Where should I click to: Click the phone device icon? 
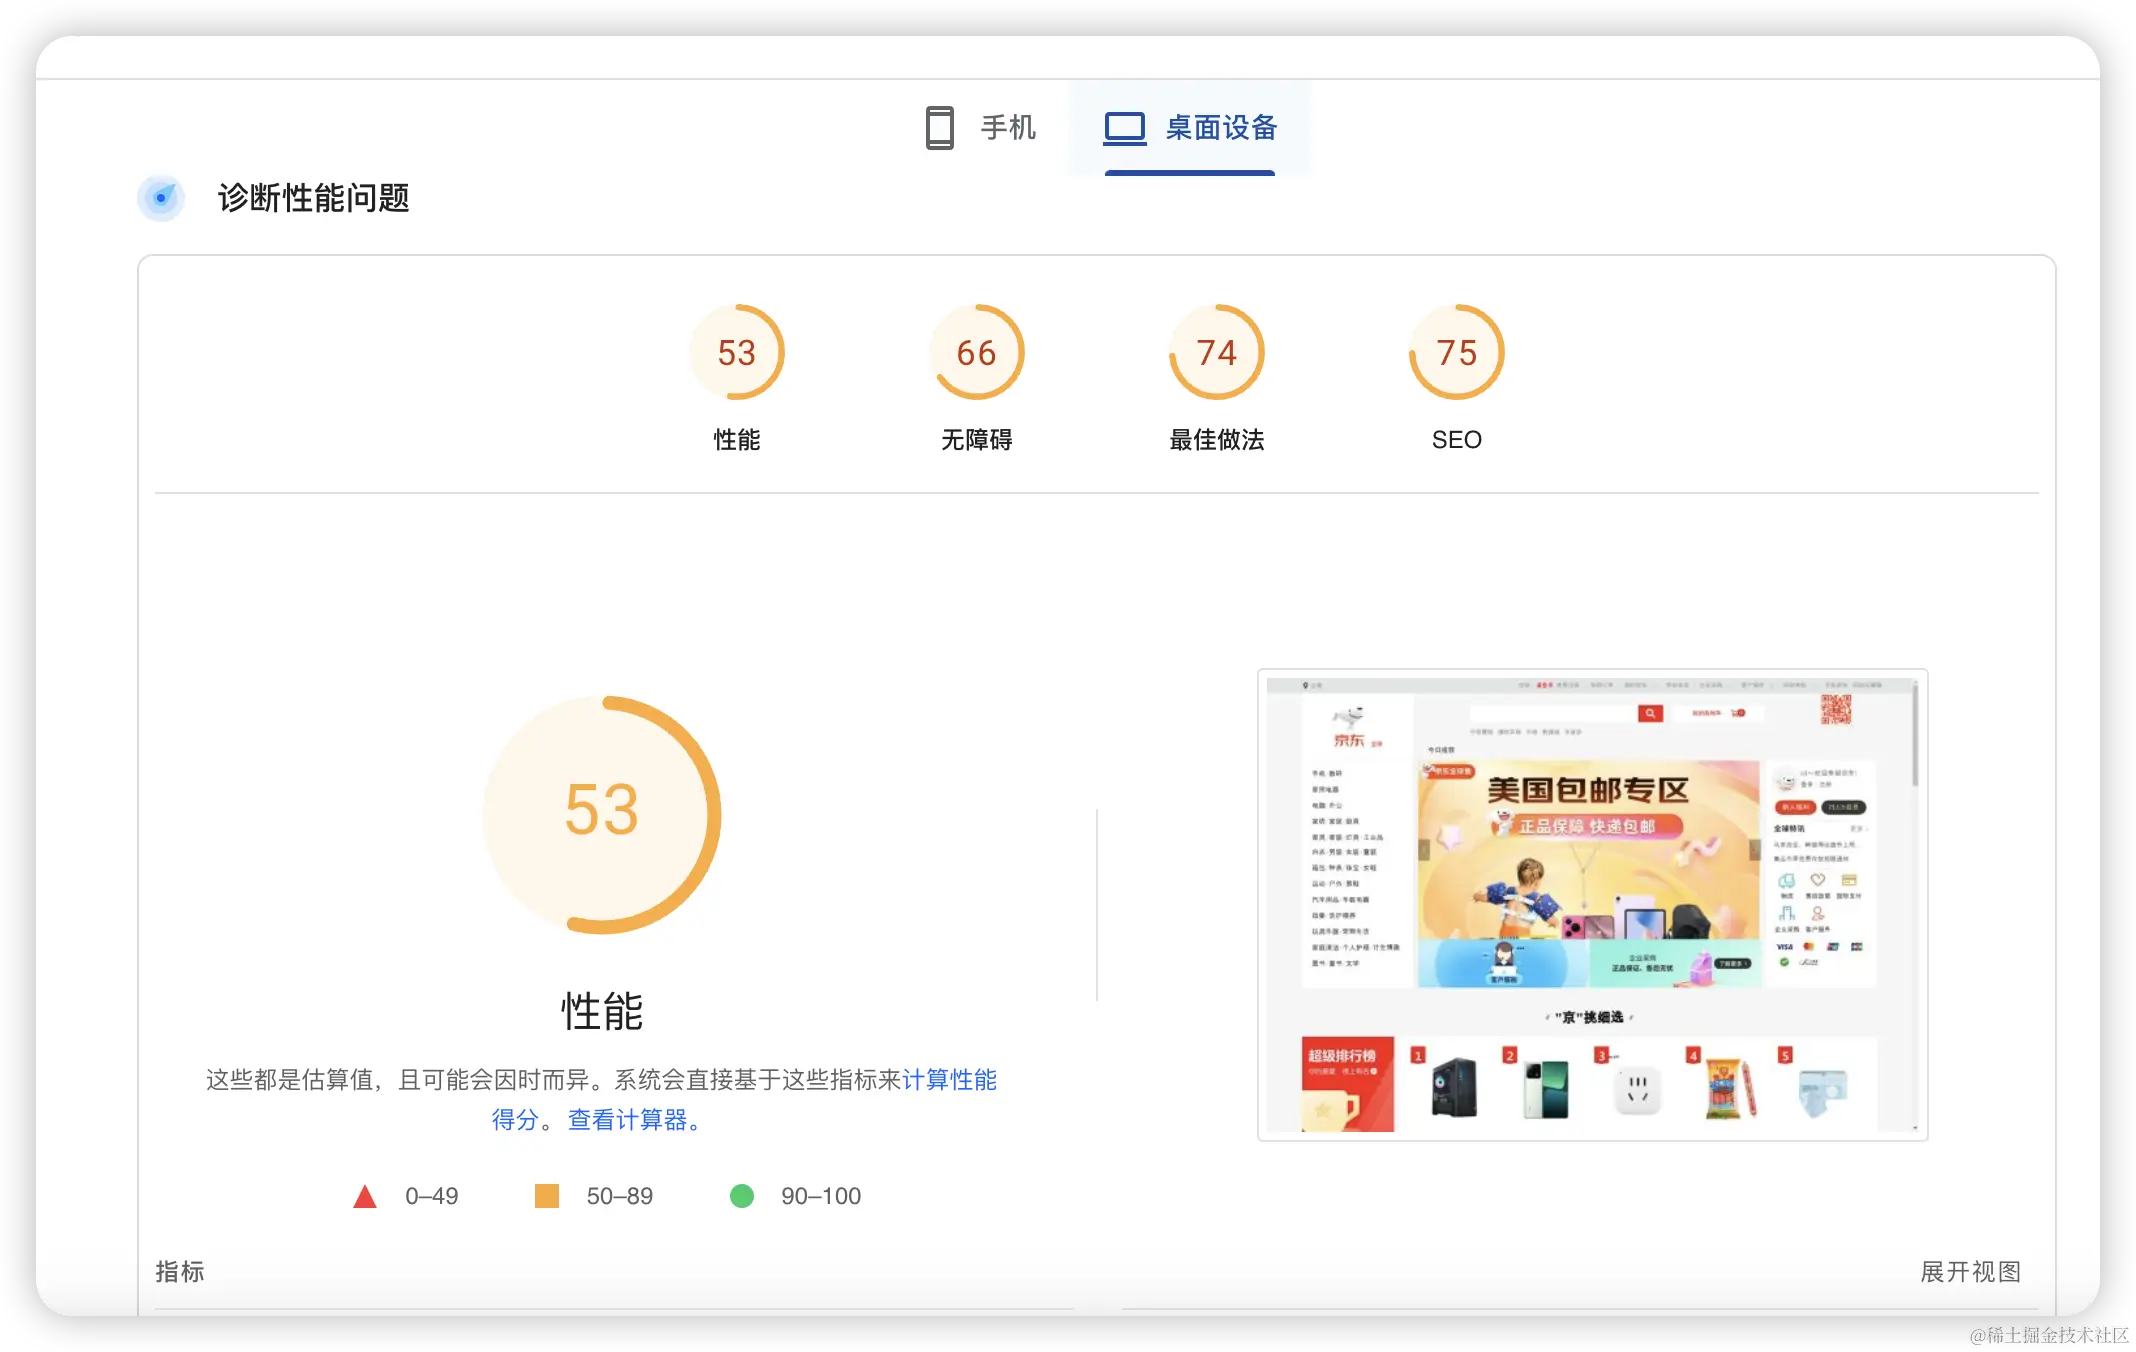click(x=939, y=128)
